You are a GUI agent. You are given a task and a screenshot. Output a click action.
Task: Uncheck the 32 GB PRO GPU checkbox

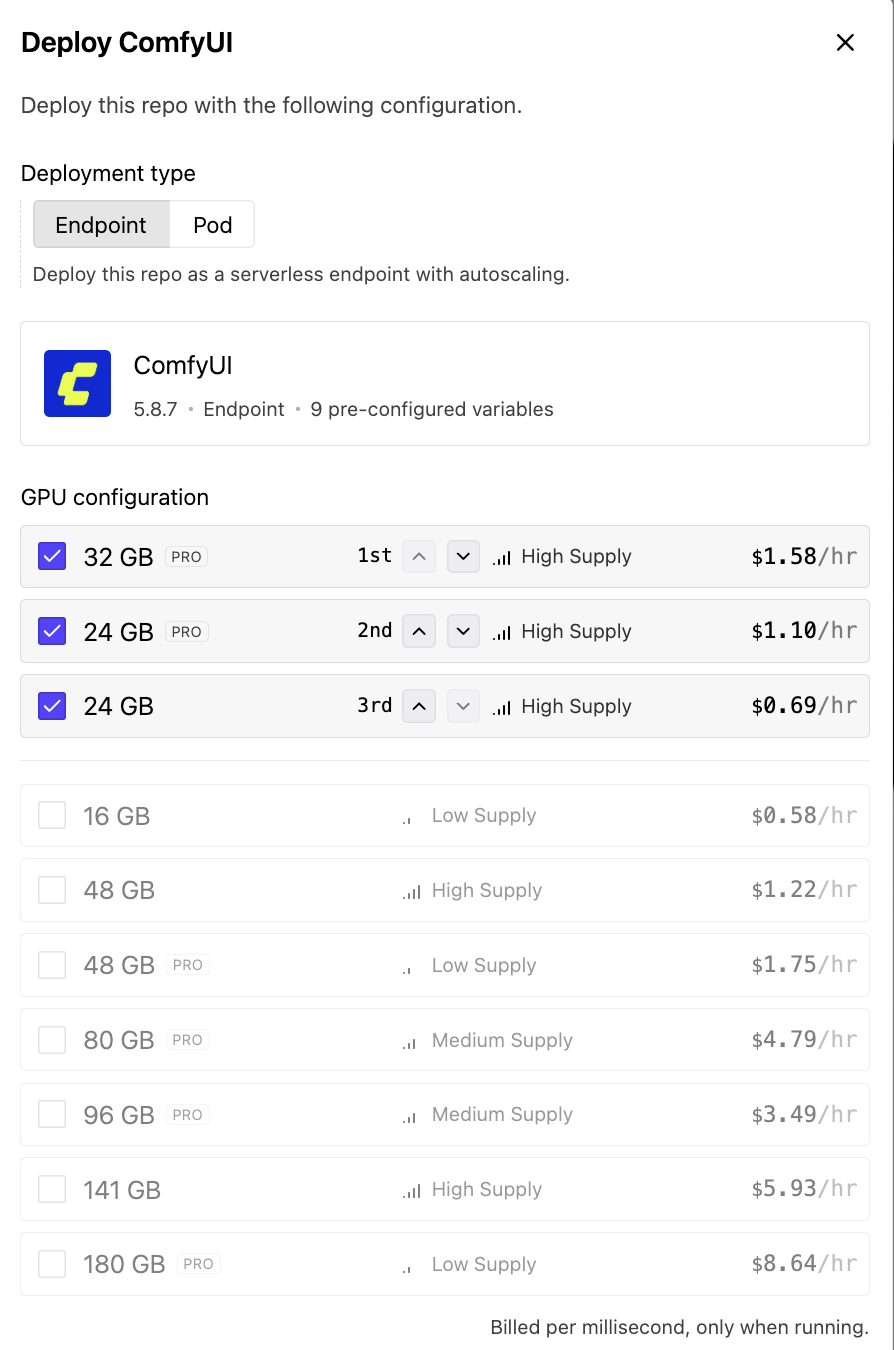tap(52, 556)
